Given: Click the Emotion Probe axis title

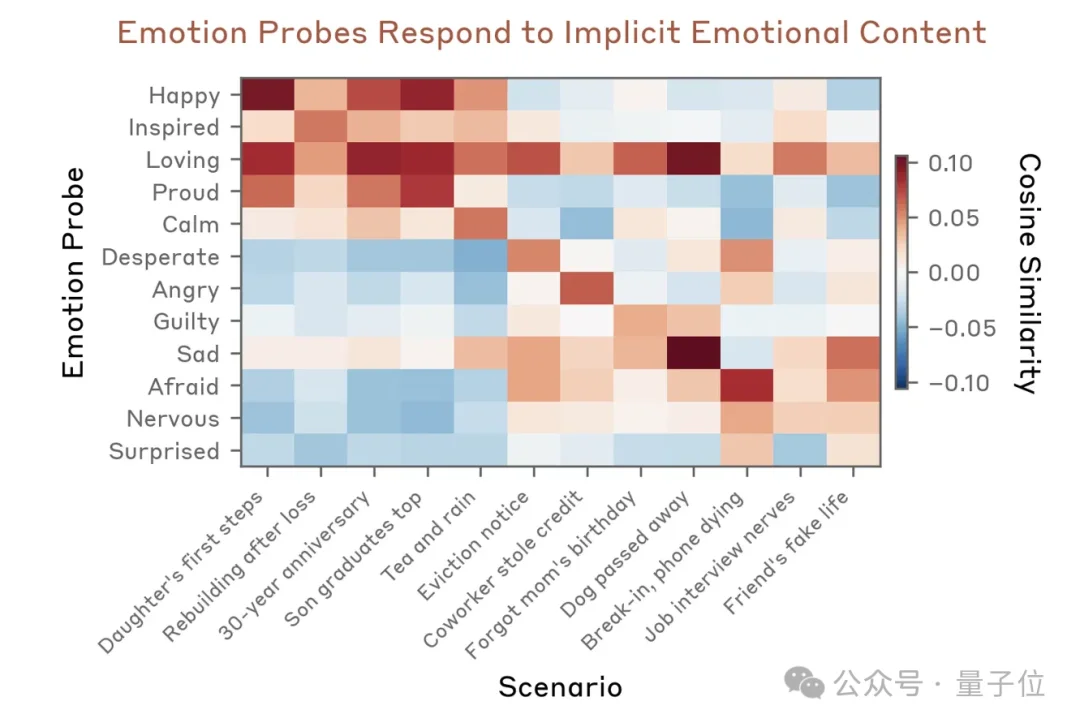Looking at the screenshot, I should pyautogui.click(x=72, y=272).
